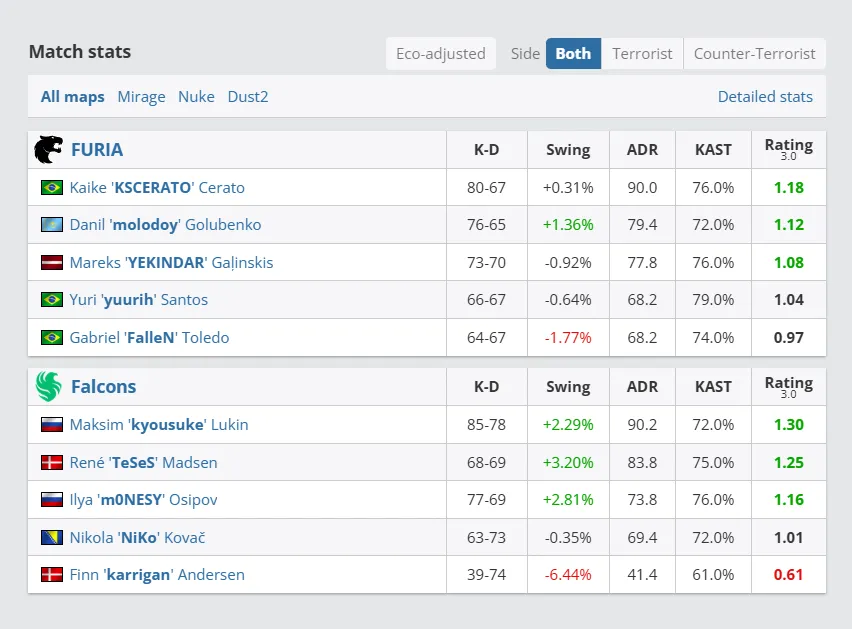Click the KAST header in FURIA table
The height and width of the screenshot is (629, 852).
713,149
